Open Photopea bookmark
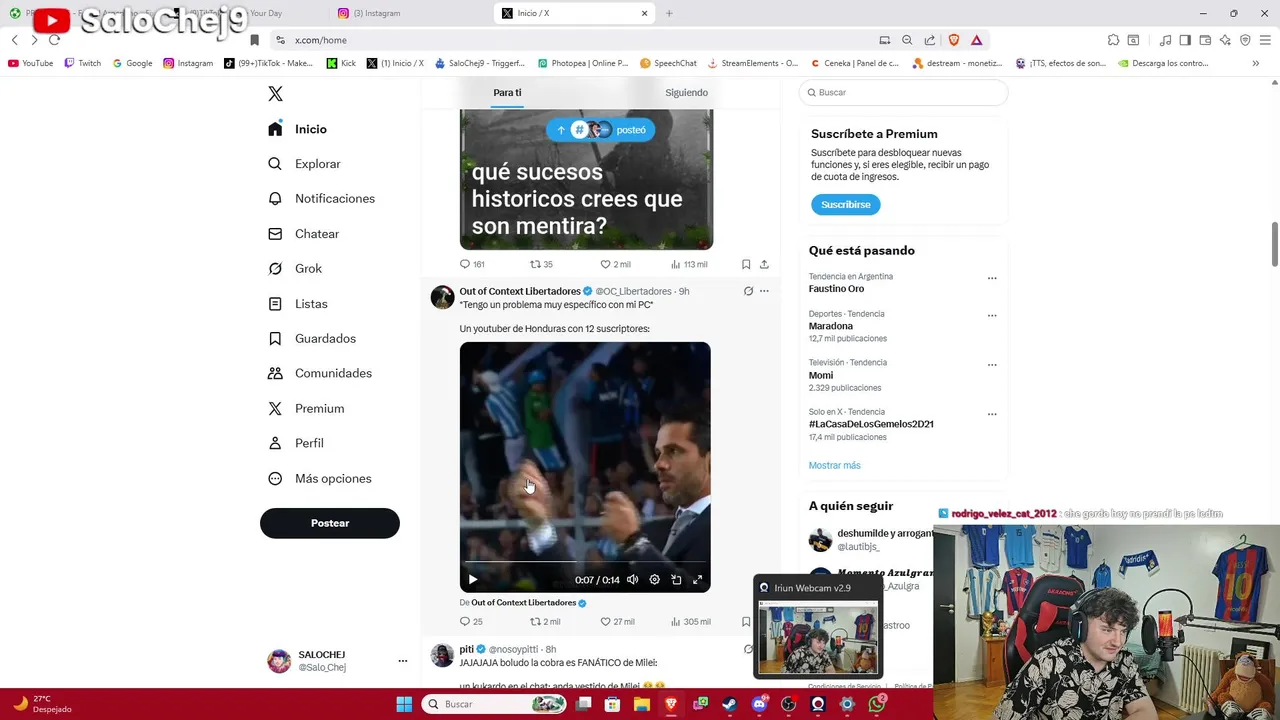Screen dimensions: 1280x720 [x=583, y=63]
